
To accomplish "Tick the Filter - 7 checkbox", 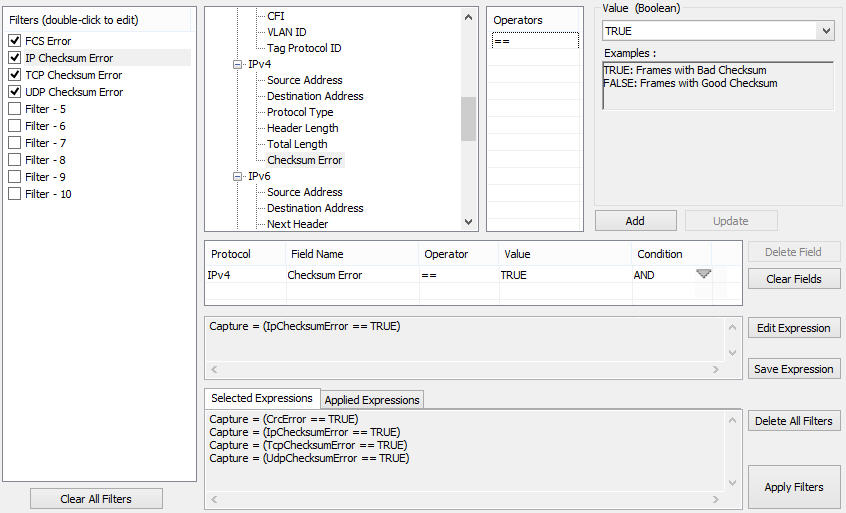I will [15, 142].
